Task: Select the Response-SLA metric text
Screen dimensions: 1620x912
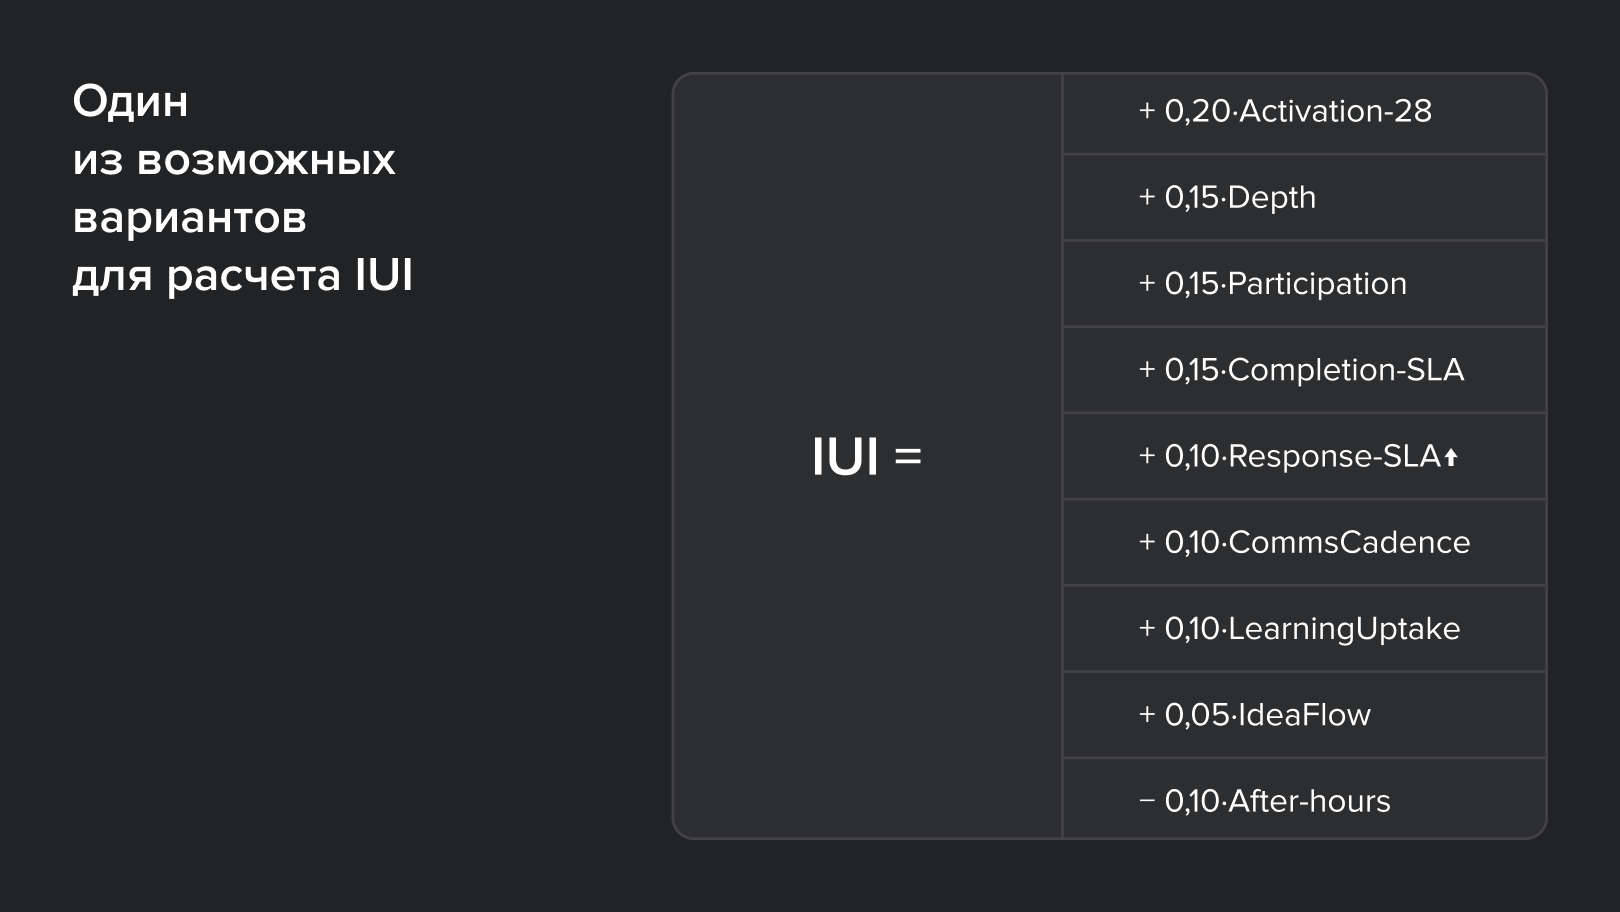Action: pos(1334,457)
